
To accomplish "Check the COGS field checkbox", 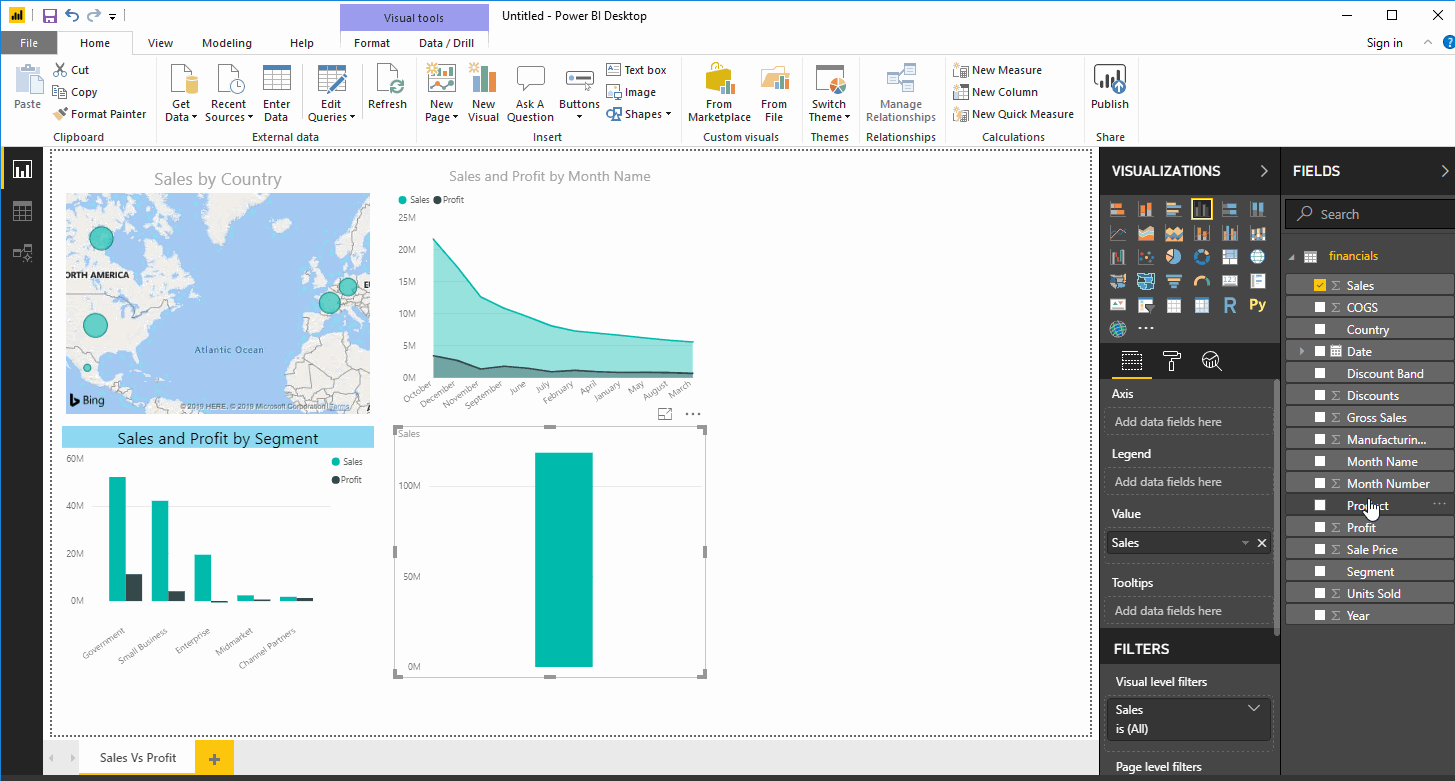I will point(1320,307).
